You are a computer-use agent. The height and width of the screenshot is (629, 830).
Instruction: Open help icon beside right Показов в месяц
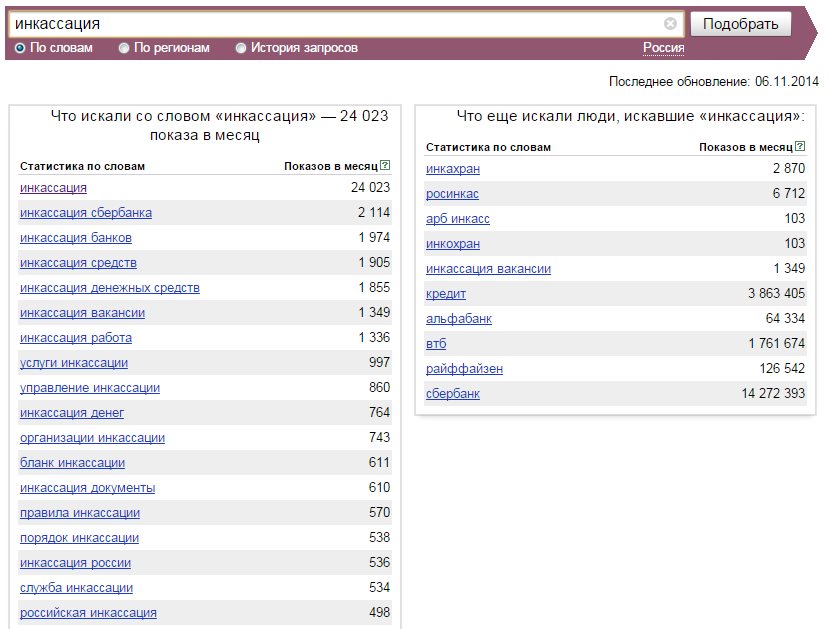pos(800,146)
